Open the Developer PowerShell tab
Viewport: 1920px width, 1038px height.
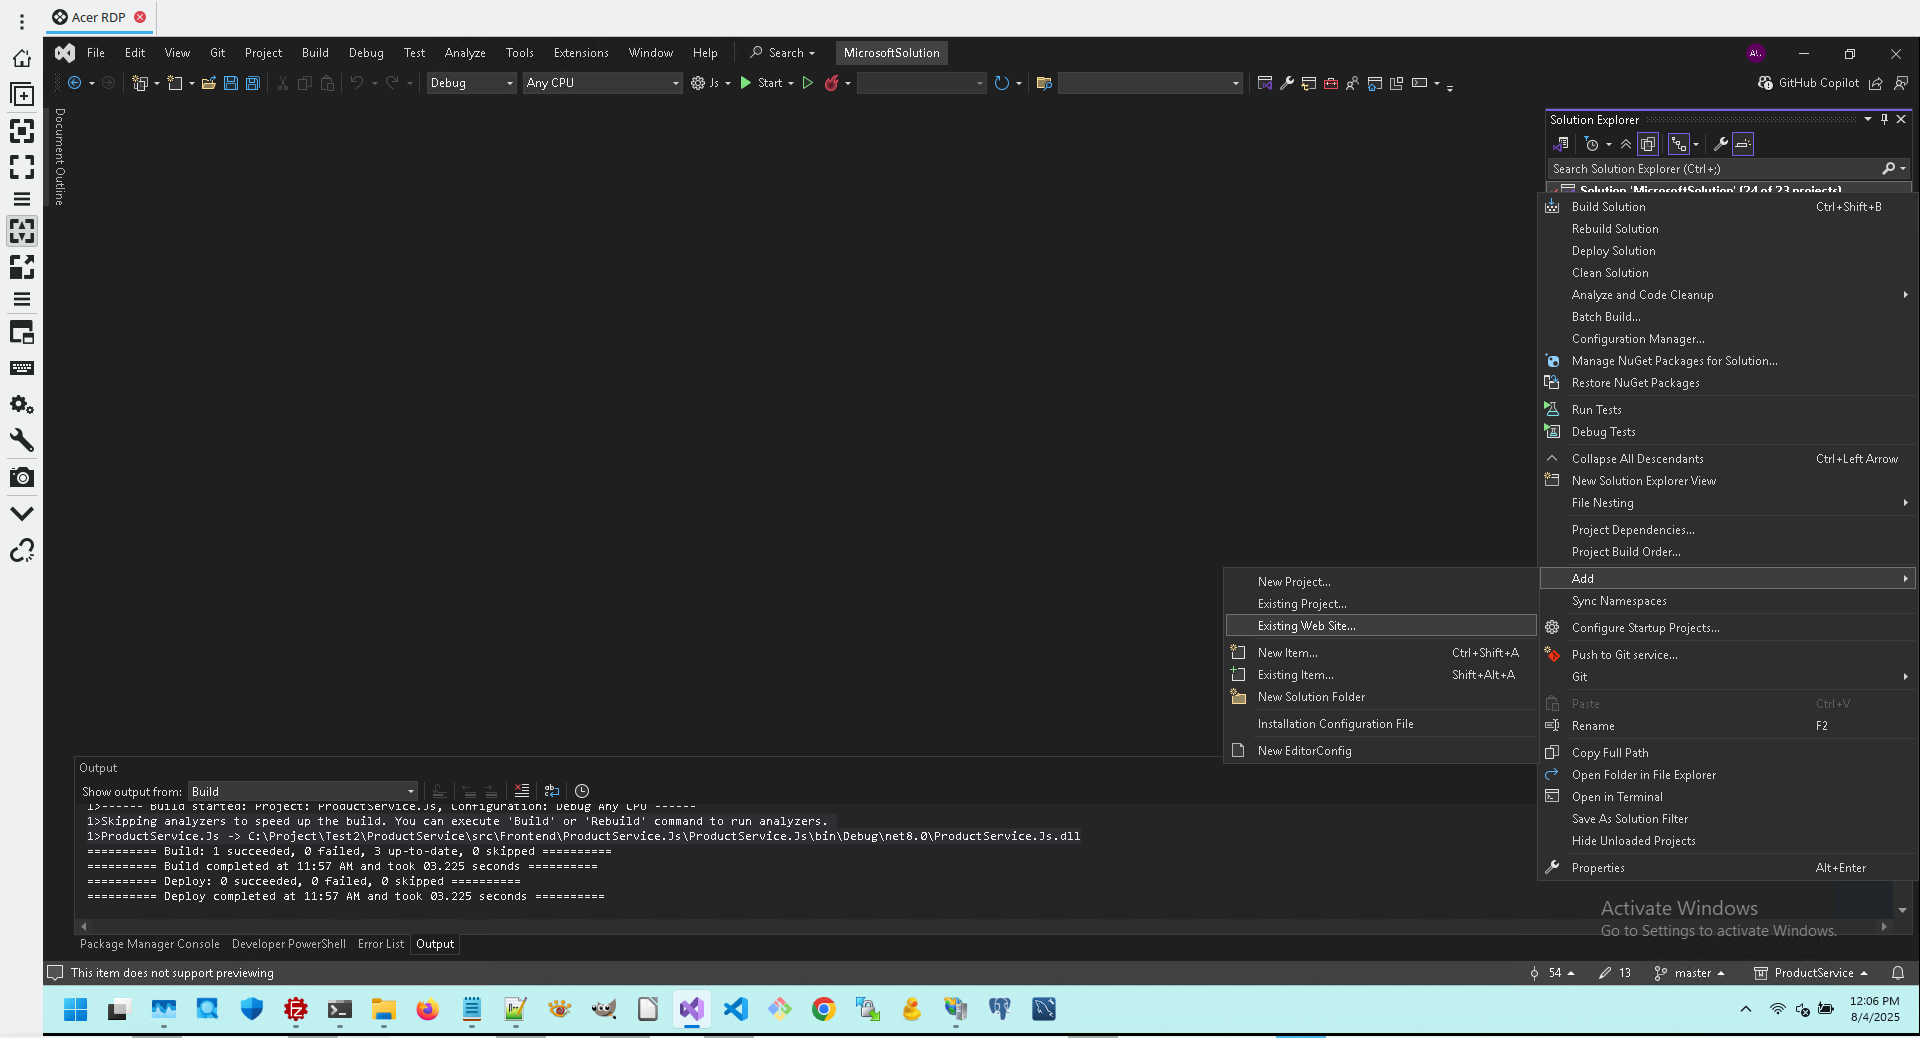pos(289,944)
